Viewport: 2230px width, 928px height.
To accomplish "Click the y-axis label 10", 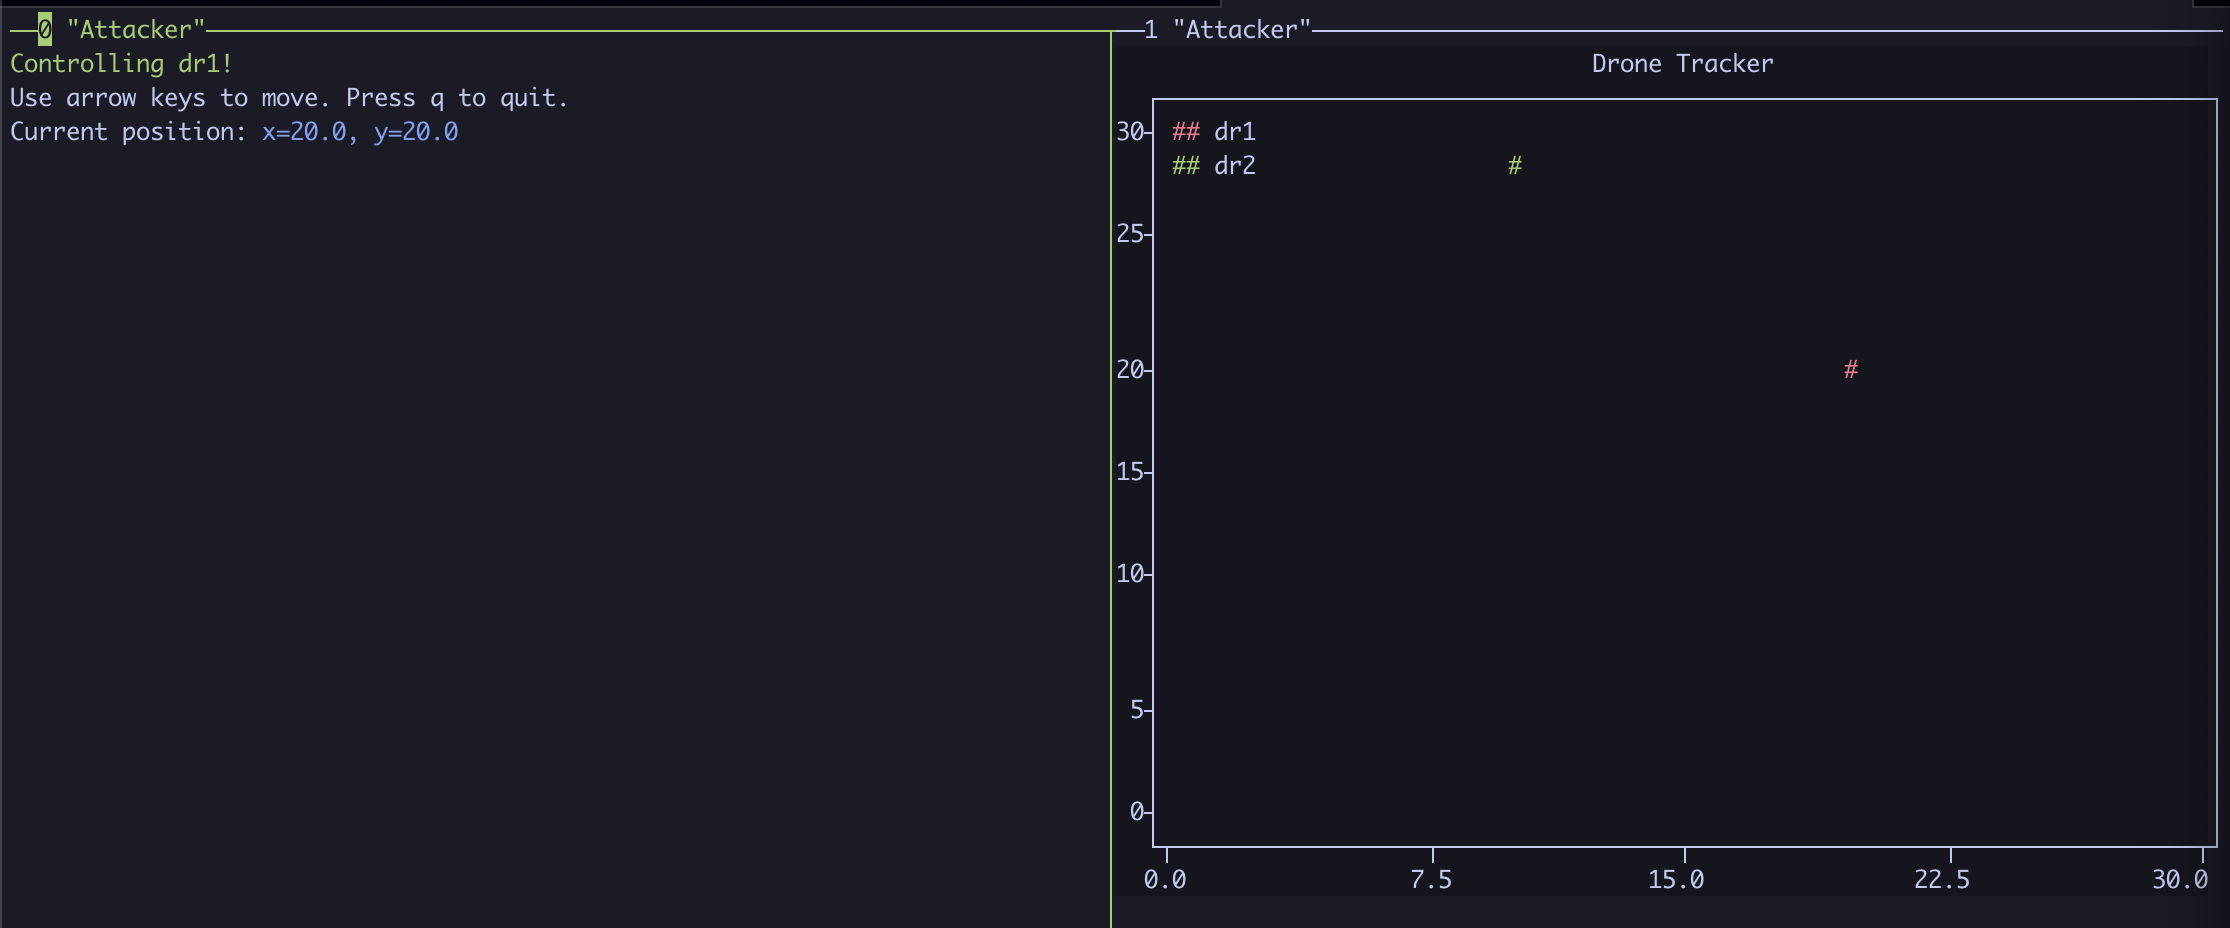I will click(x=1130, y=574).
